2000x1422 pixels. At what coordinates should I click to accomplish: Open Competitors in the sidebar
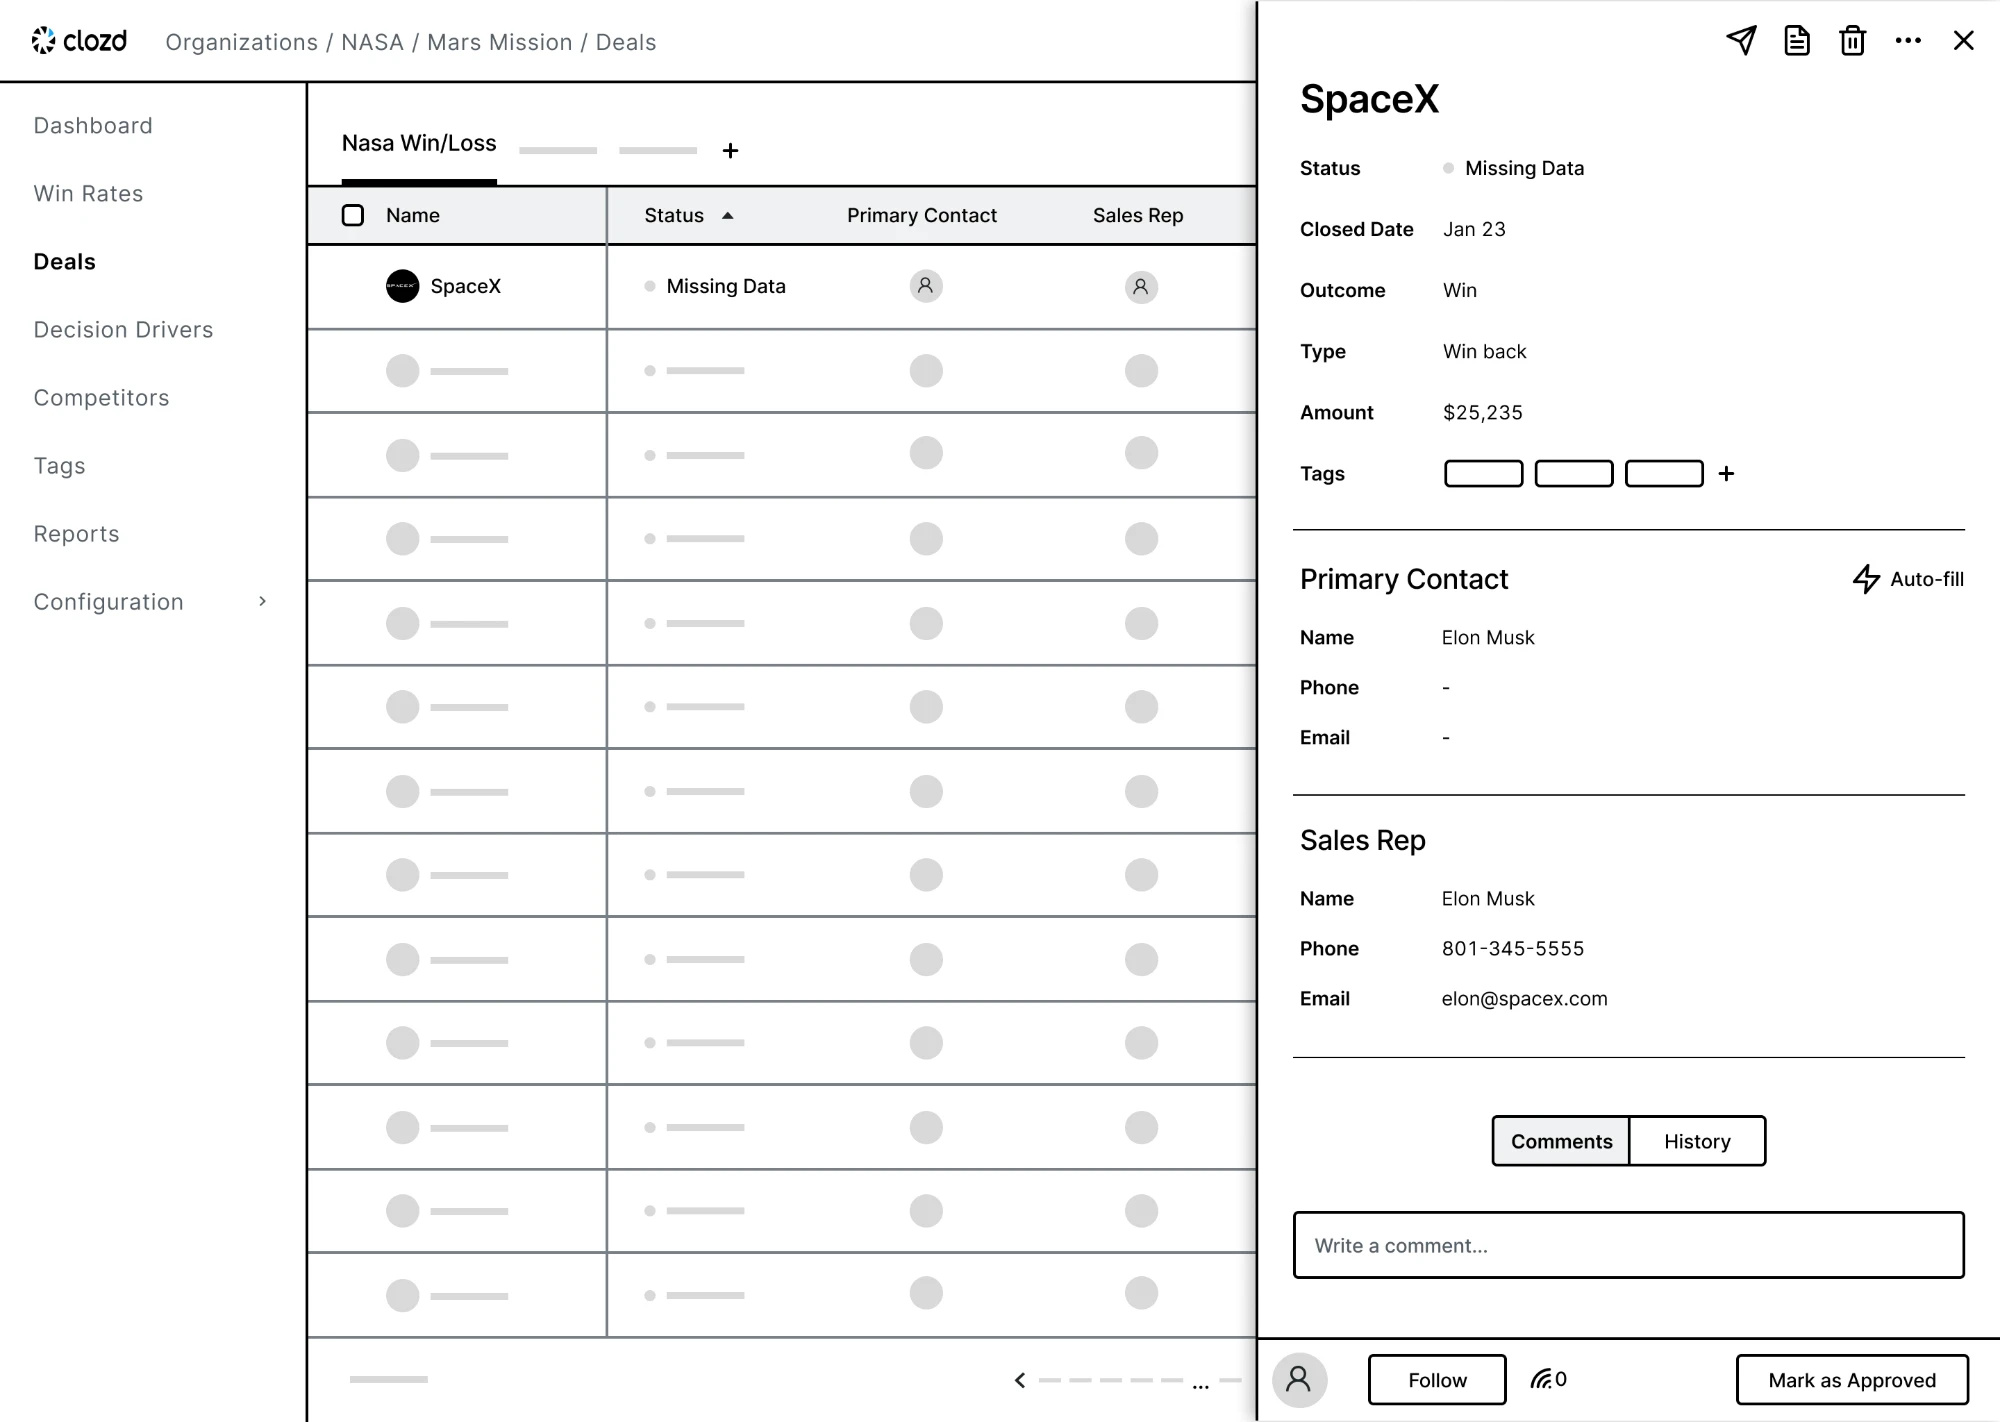(101, 398)
